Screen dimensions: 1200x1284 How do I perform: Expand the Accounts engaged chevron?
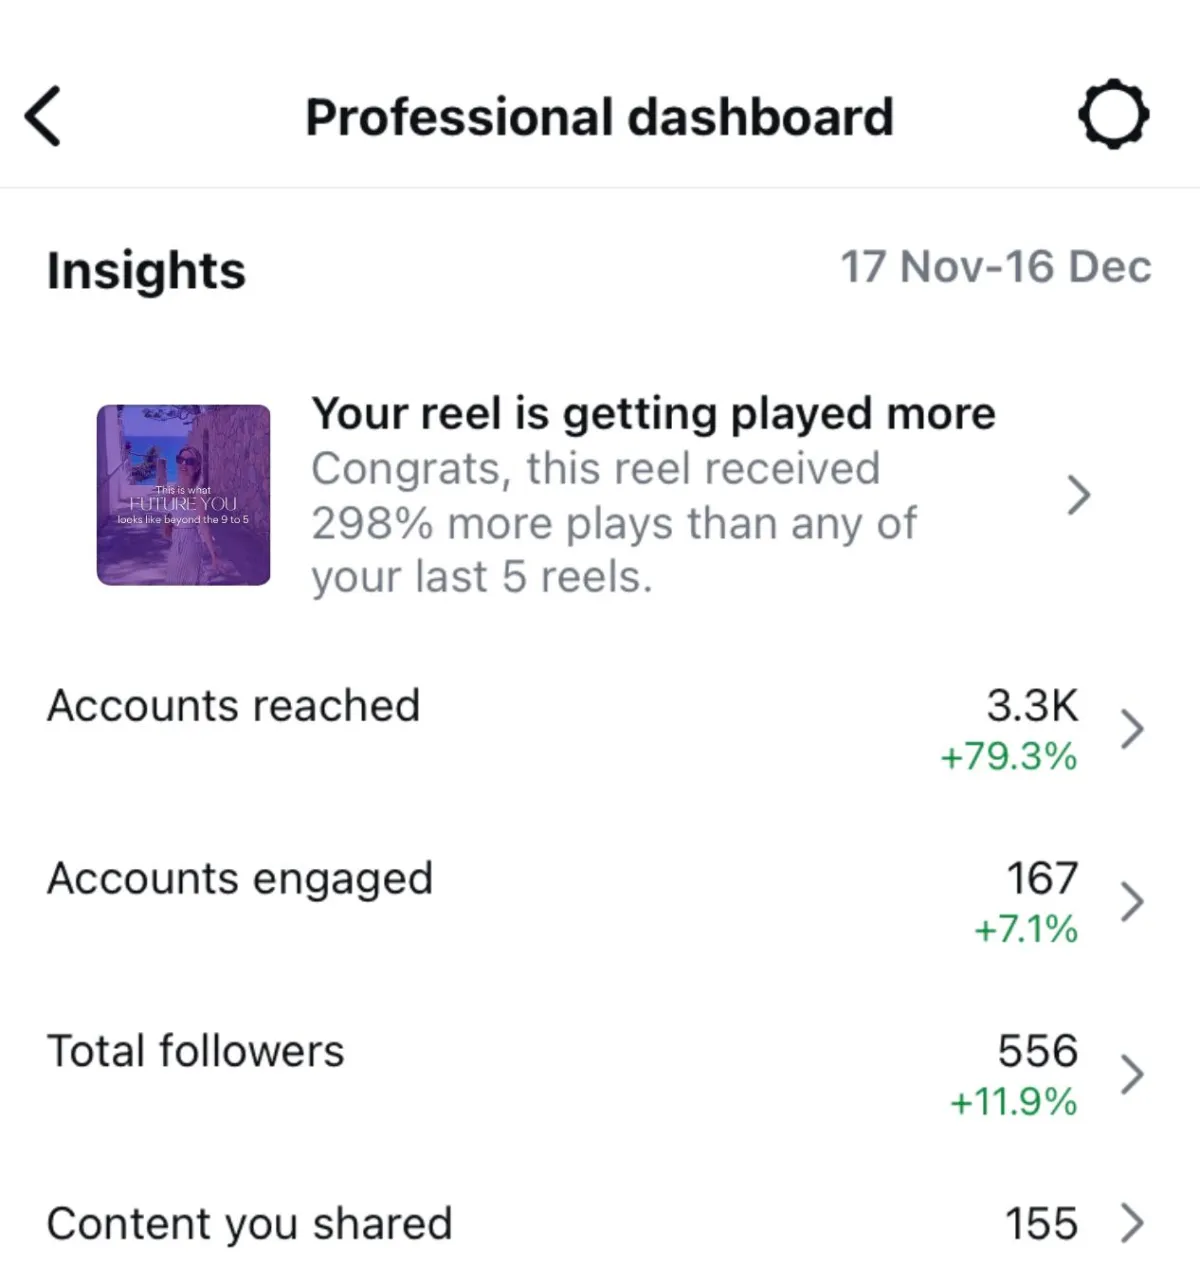click(x=1131, y=902)
